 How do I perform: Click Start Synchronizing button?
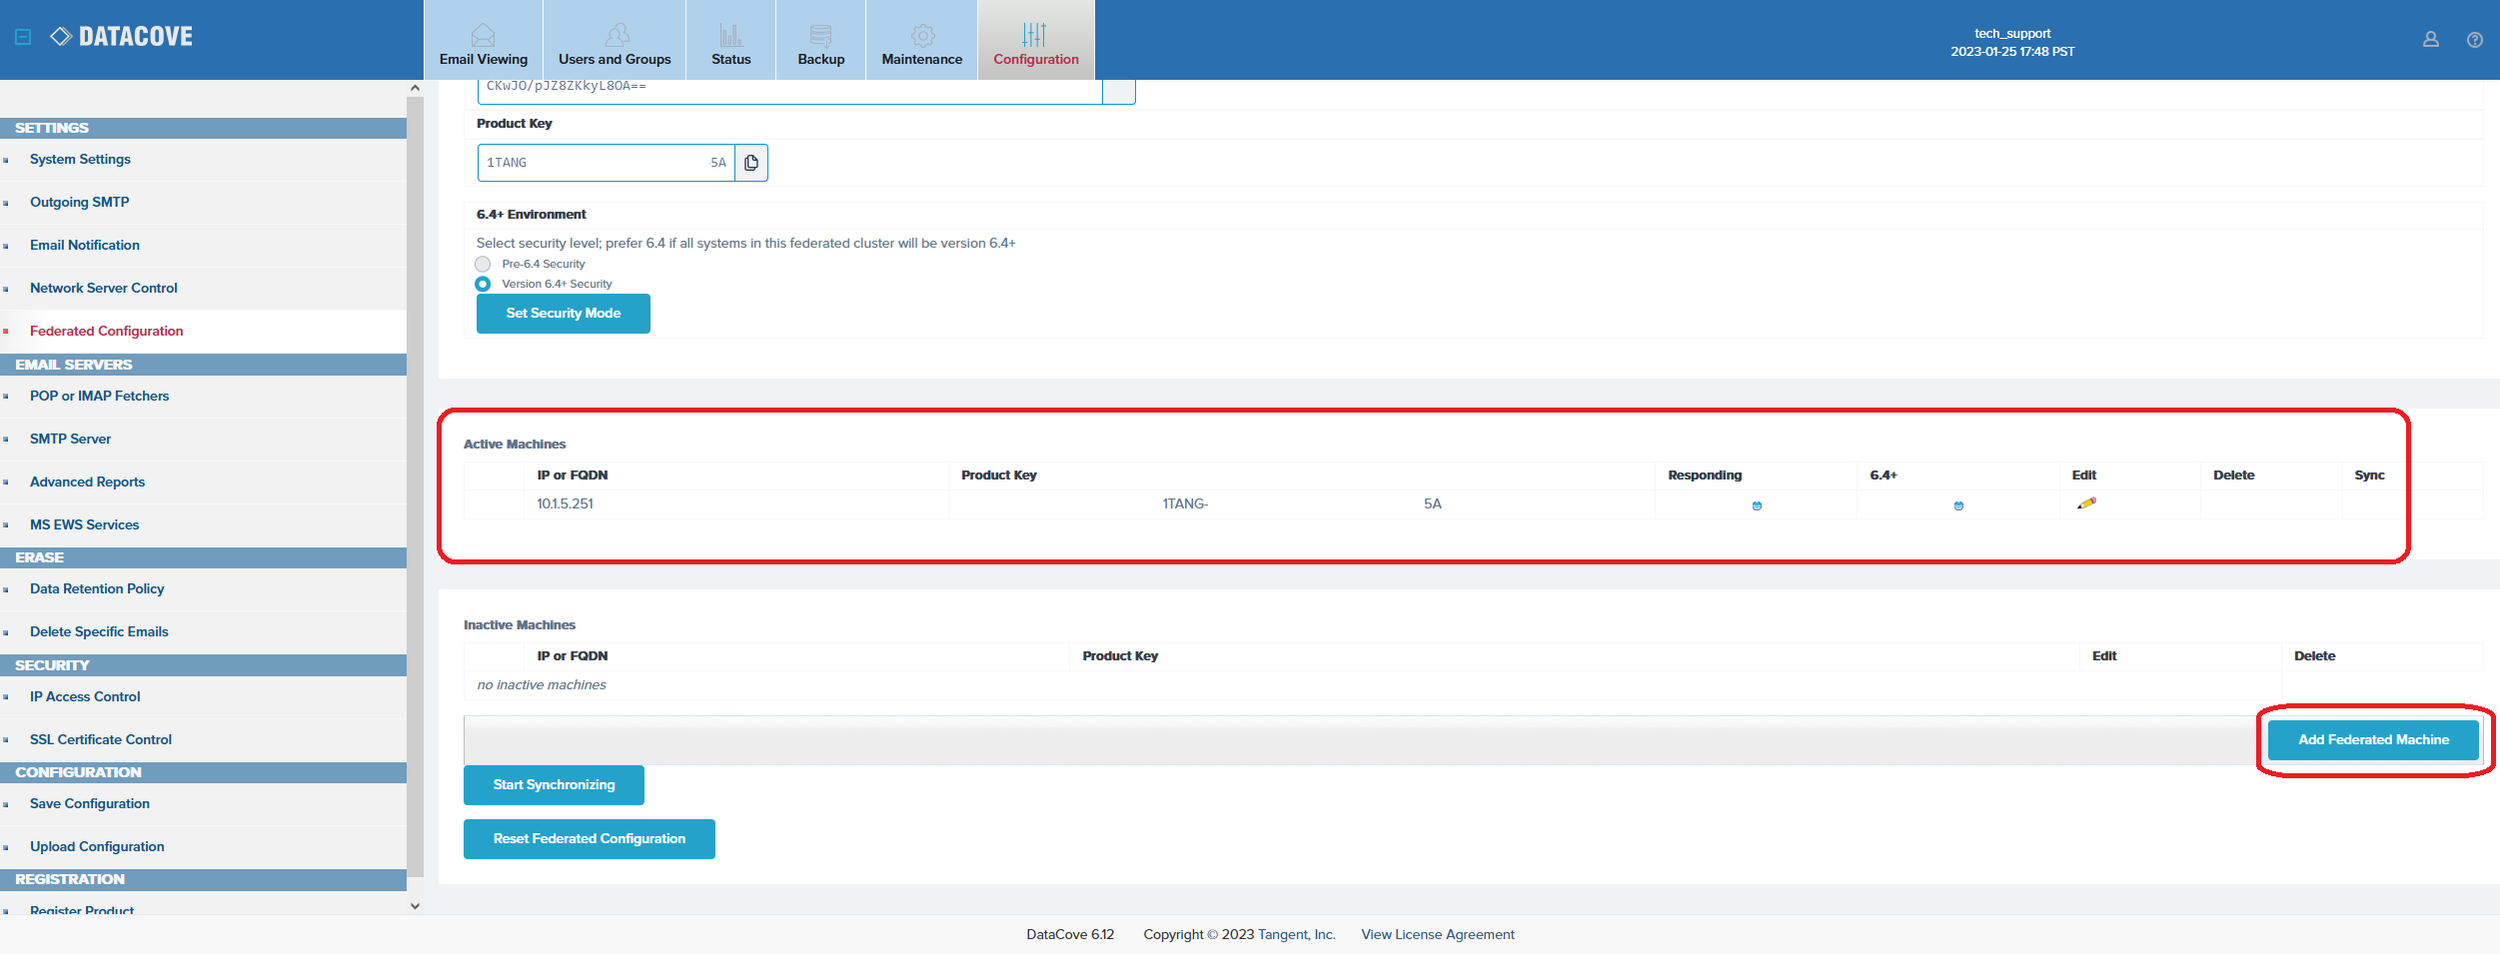click(x=553, y=785)
